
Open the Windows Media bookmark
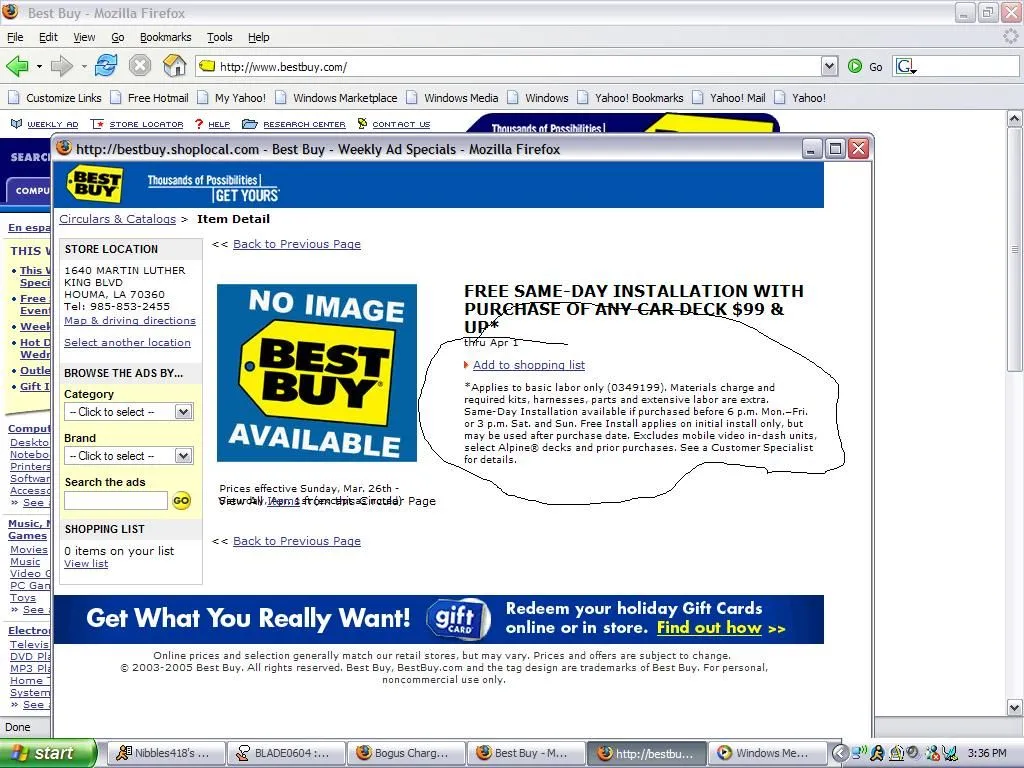[x=453, y=98]
